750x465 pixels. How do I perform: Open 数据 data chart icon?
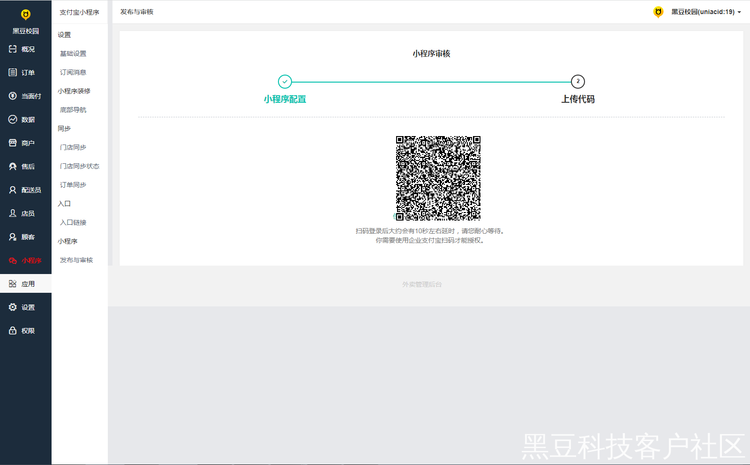pos(13,119)
